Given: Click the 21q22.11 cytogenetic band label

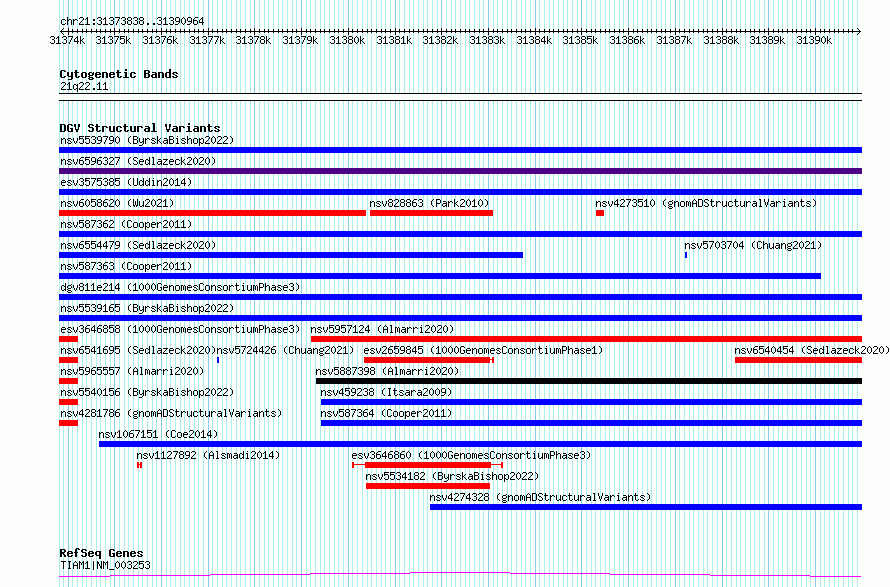Looking at the screenshot, I should pos(84,86).
